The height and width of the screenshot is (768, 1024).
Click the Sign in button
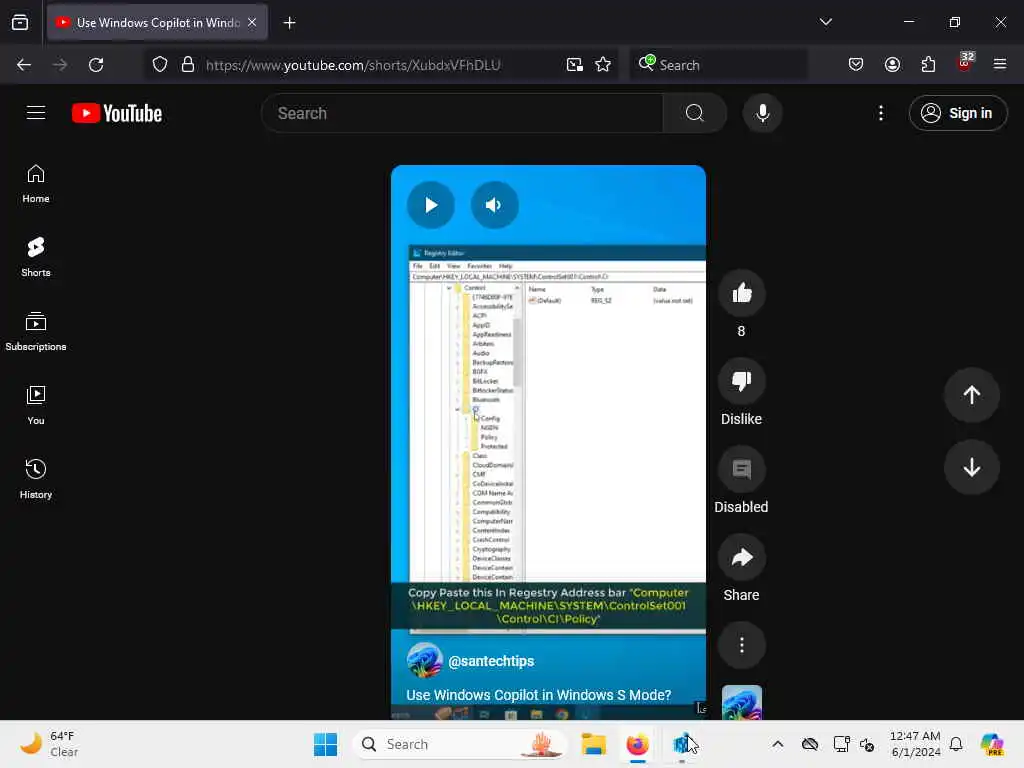click(x=957, y=113)
